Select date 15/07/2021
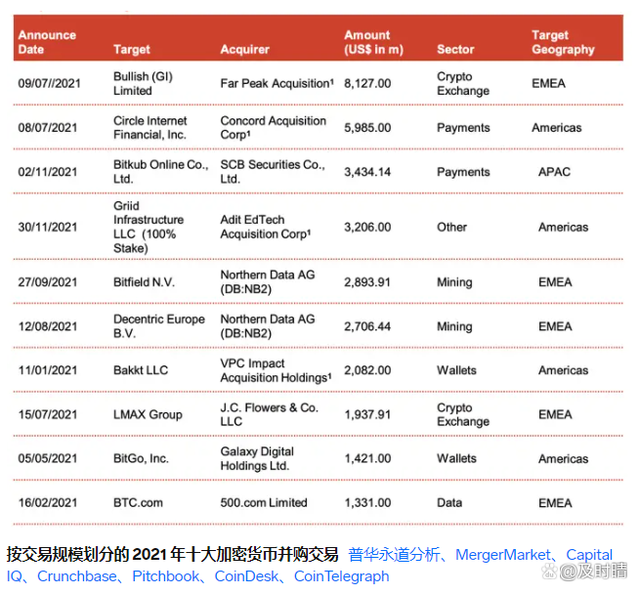The height and width of the screenshot is (594, 640). pyautogui.click(x=47, y=414)
